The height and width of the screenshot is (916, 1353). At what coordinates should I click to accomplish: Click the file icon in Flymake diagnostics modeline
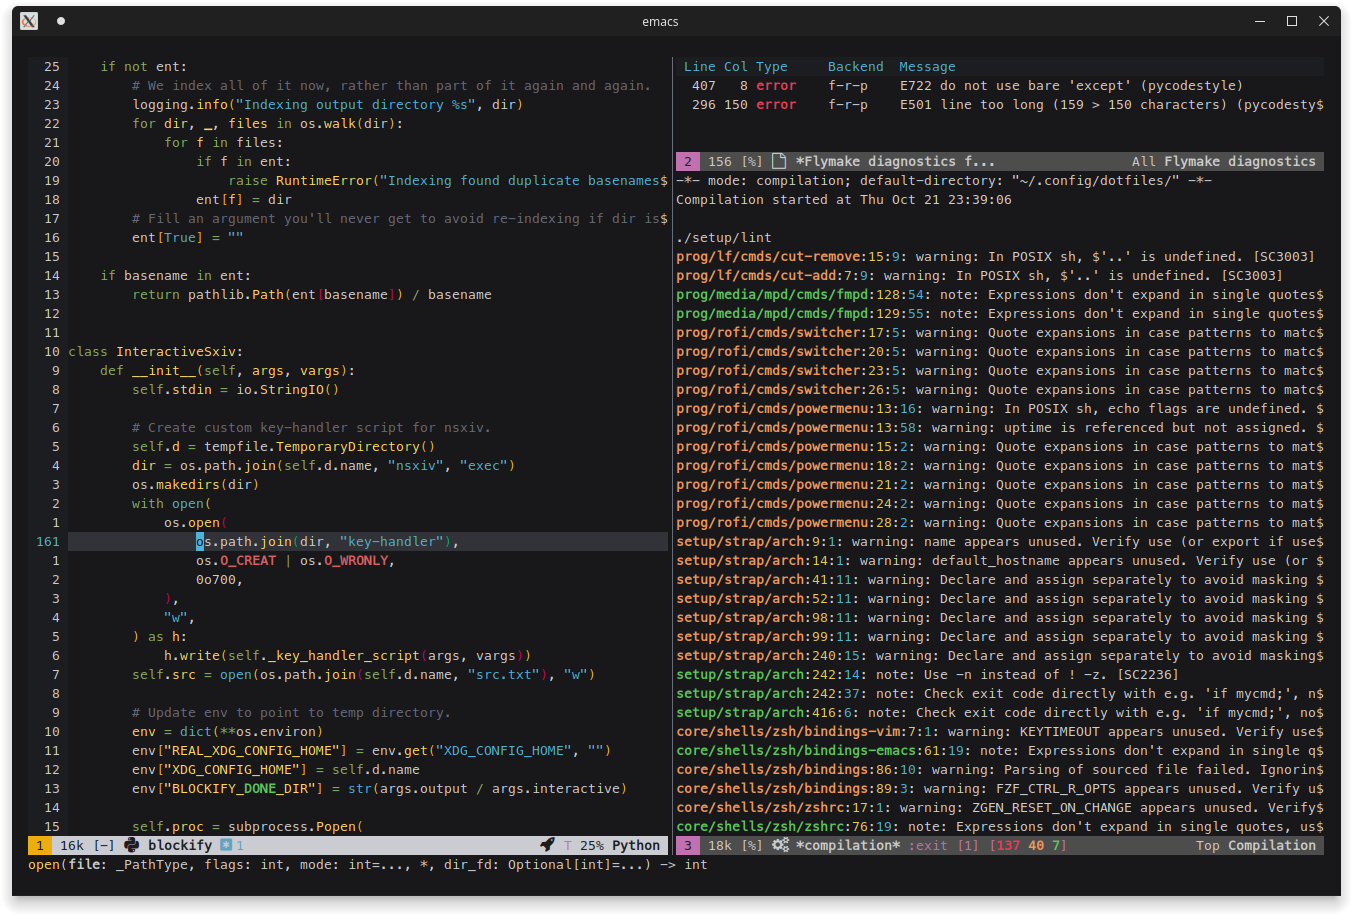(x=779, y=161)
